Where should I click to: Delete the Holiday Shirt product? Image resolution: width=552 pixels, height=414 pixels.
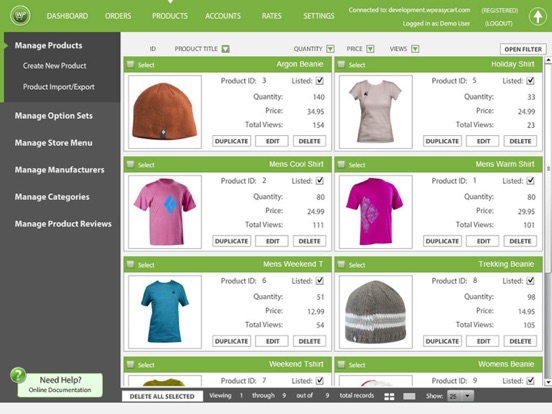pos(520,141)
